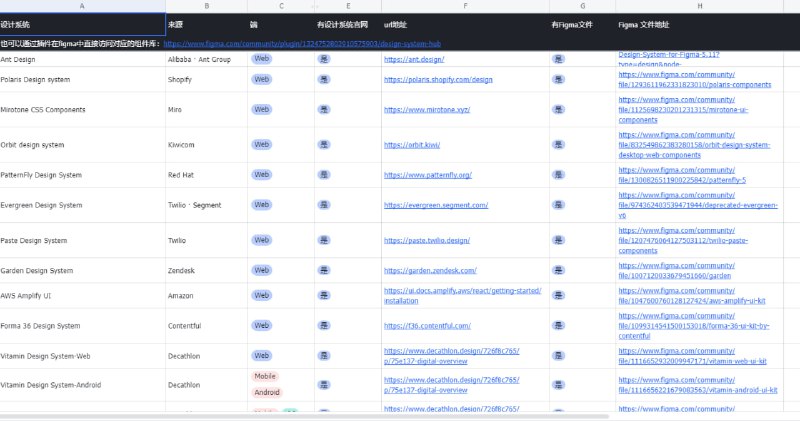This screenshot has width=800, height=421.
Task: Select the Alibaba · Ant Group cell
Action: click(206, 59)
